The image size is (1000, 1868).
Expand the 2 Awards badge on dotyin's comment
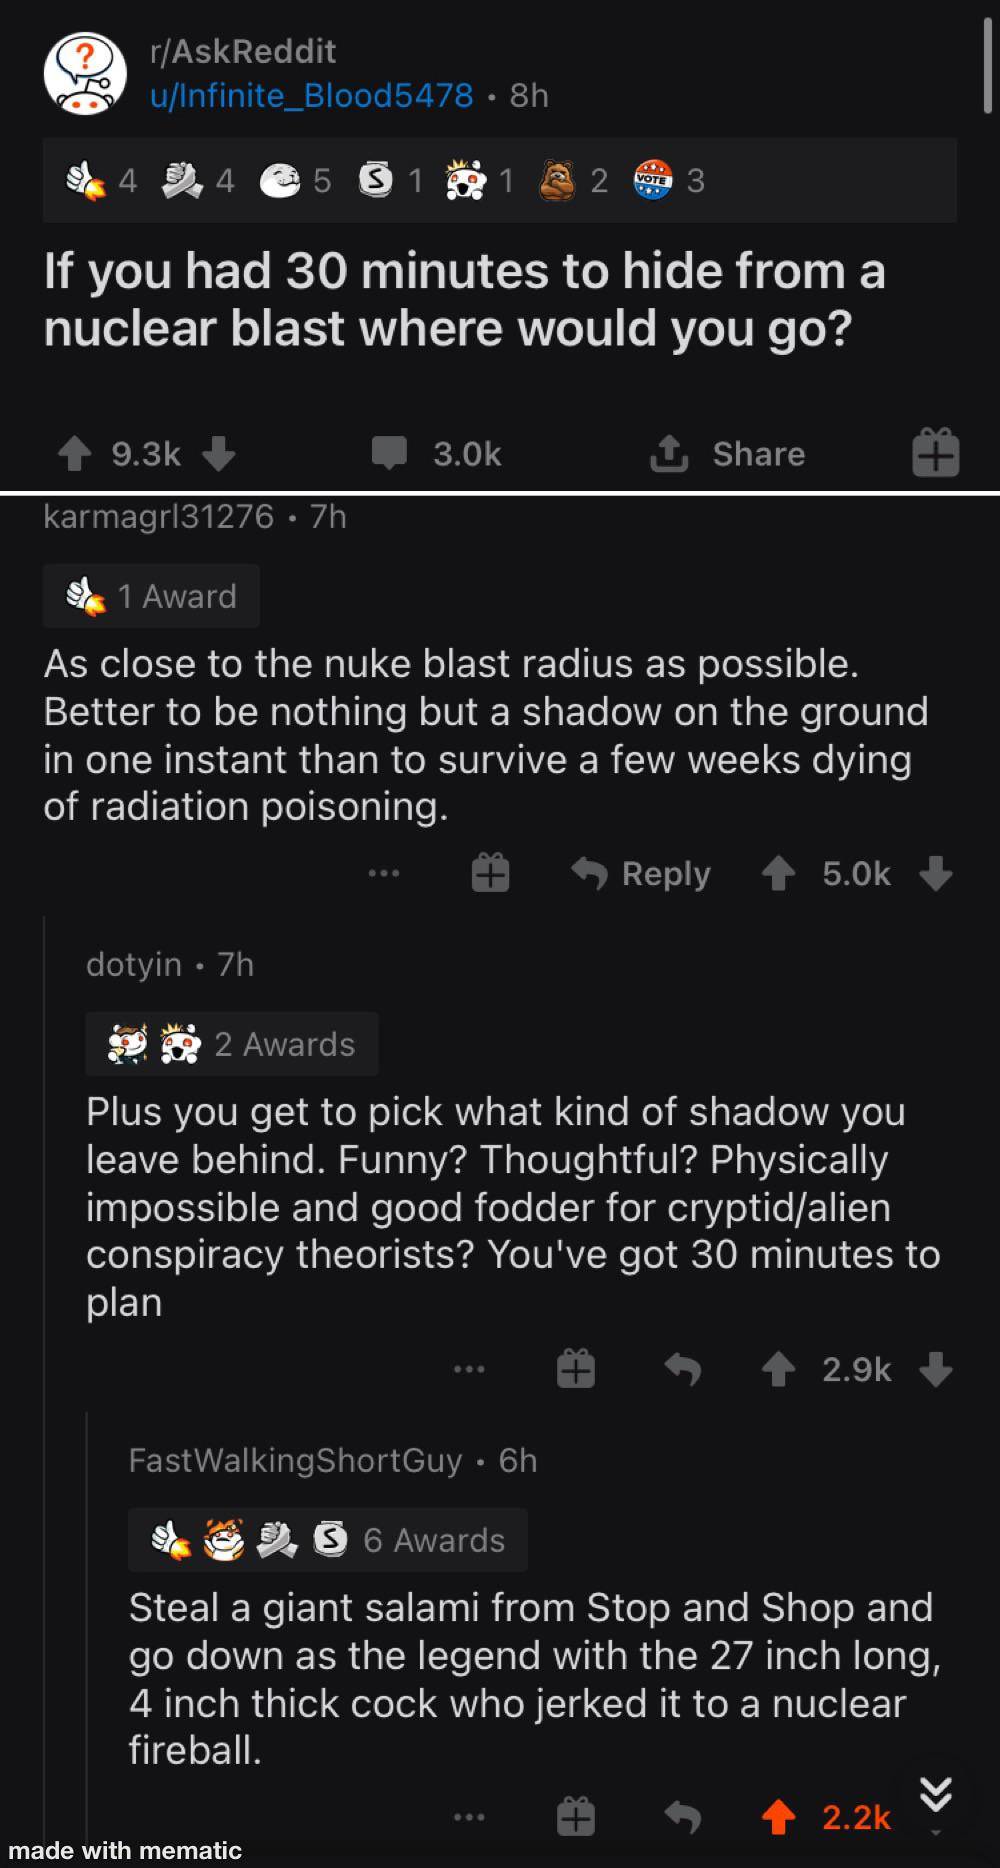point(232,1043)
